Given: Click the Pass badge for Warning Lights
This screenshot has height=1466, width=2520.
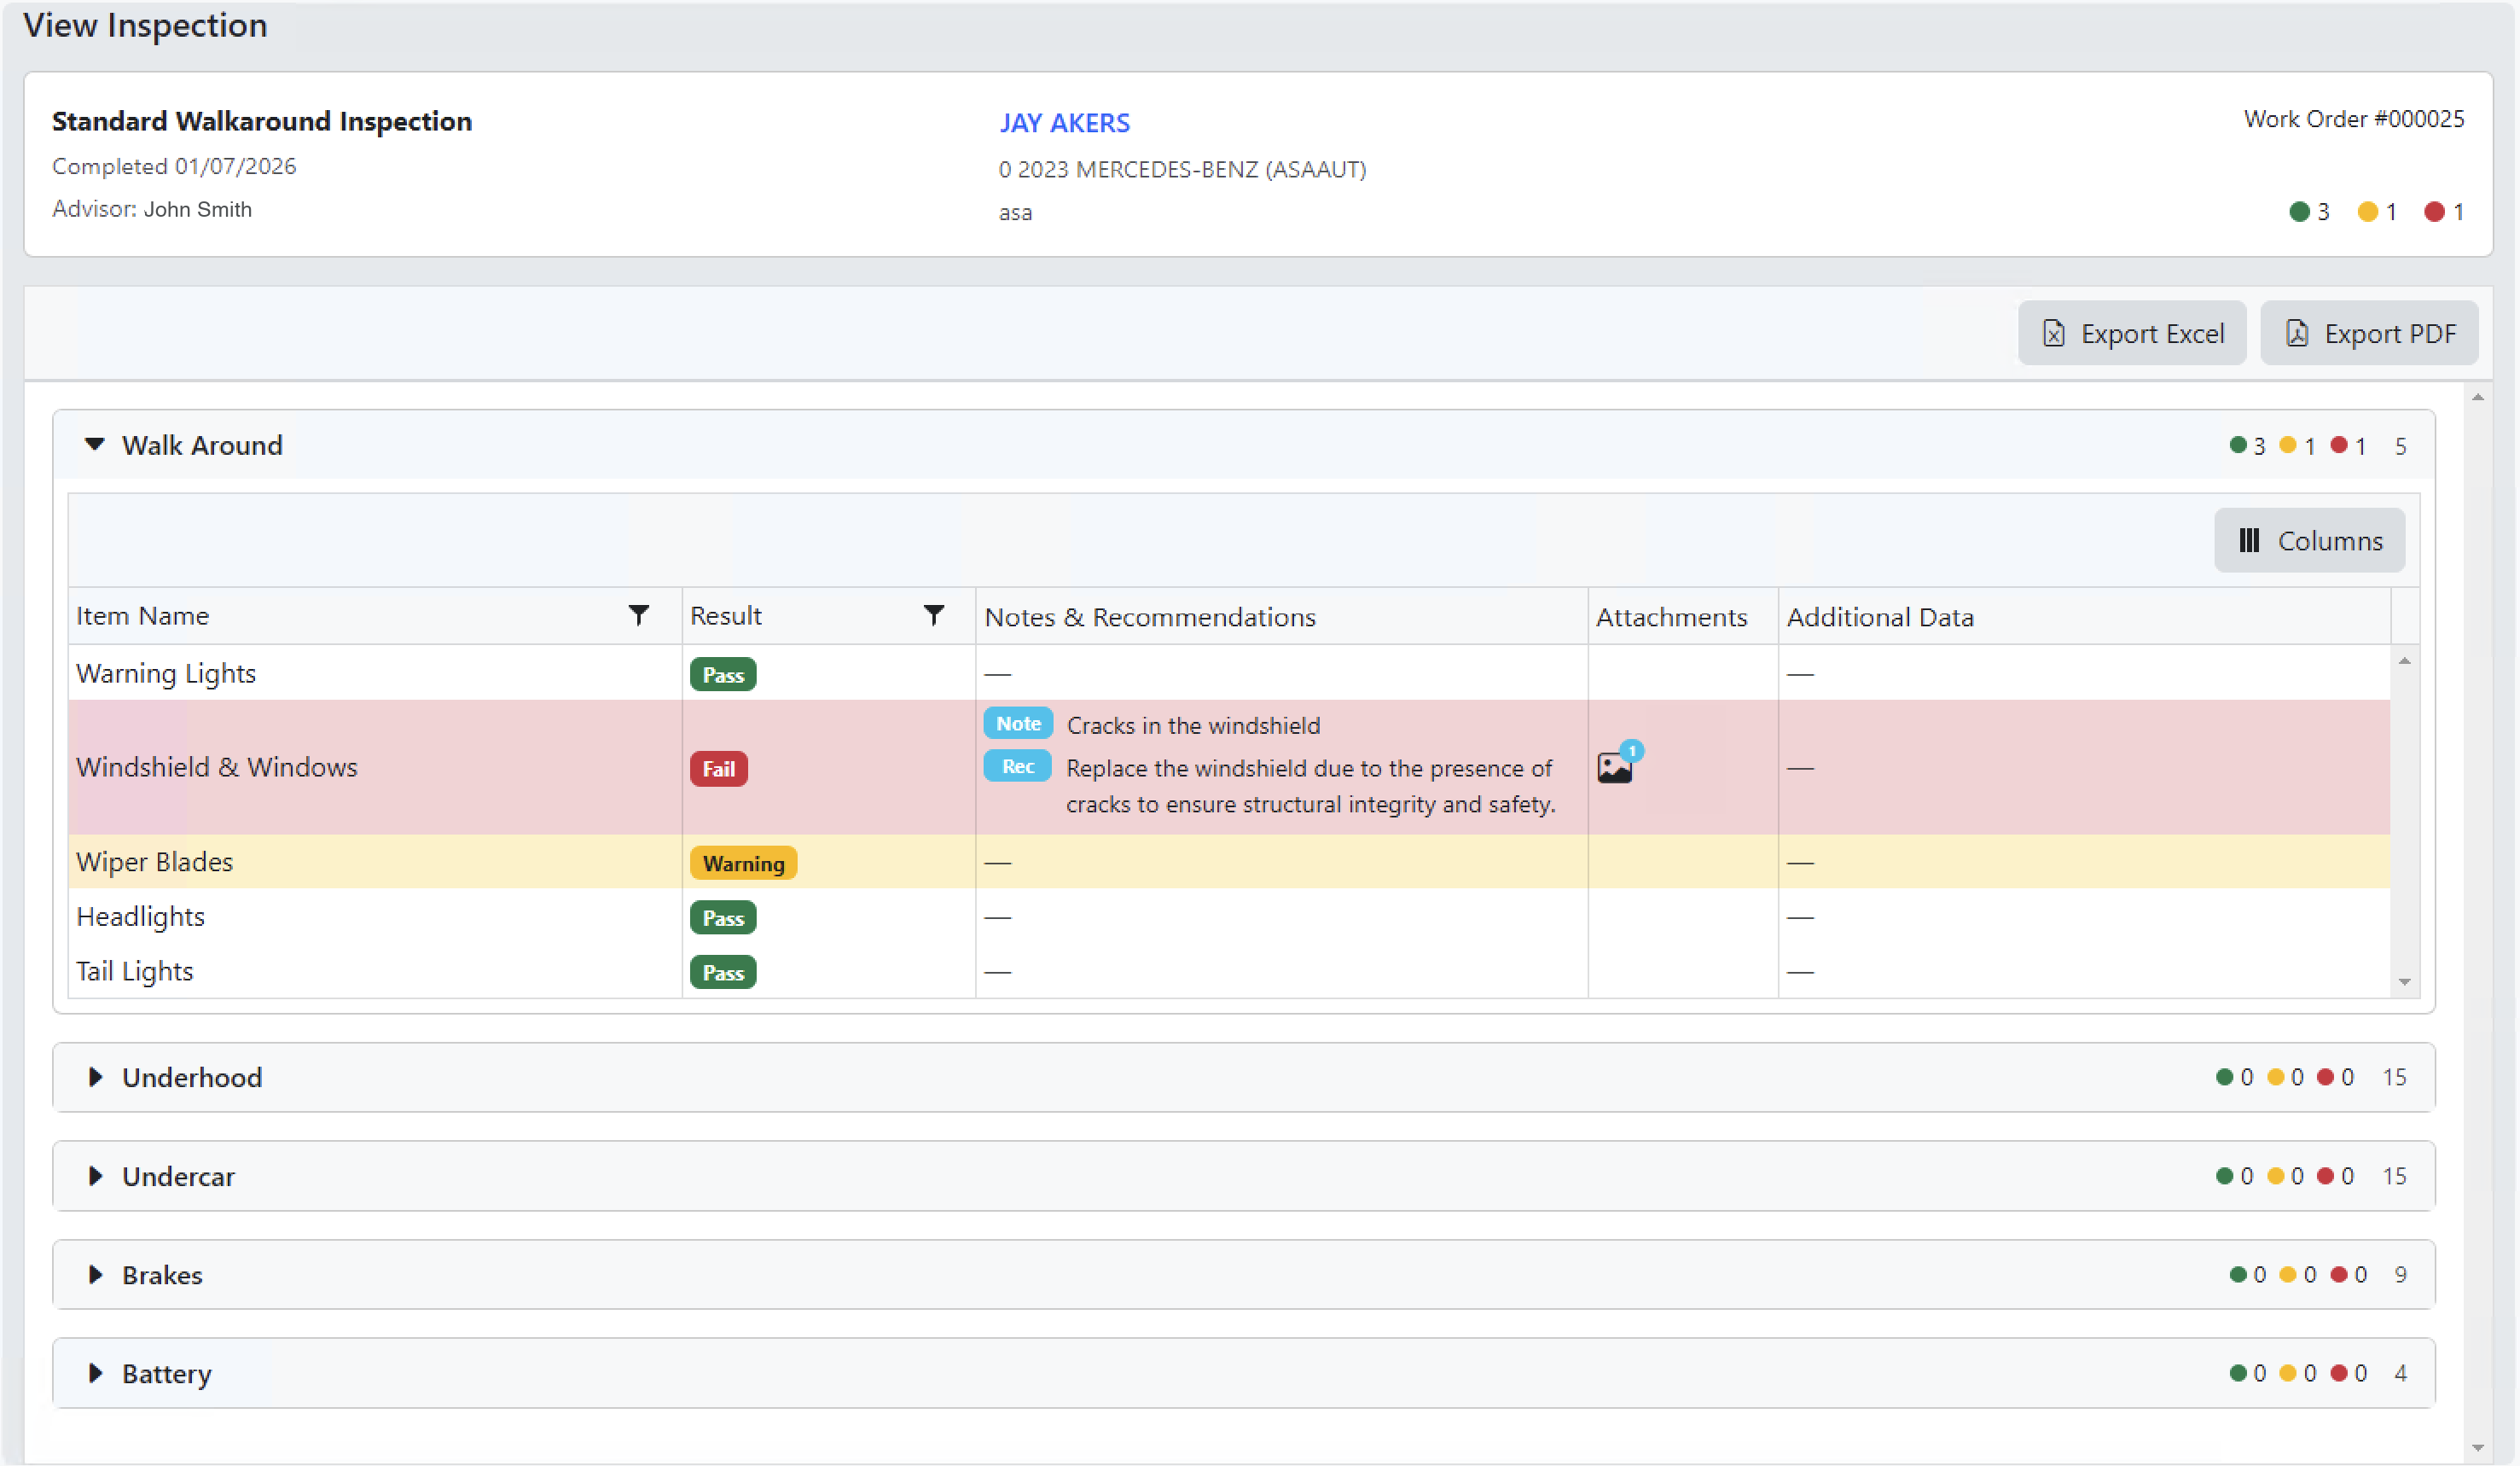Looking at the screenshot, I should point(723,675).
